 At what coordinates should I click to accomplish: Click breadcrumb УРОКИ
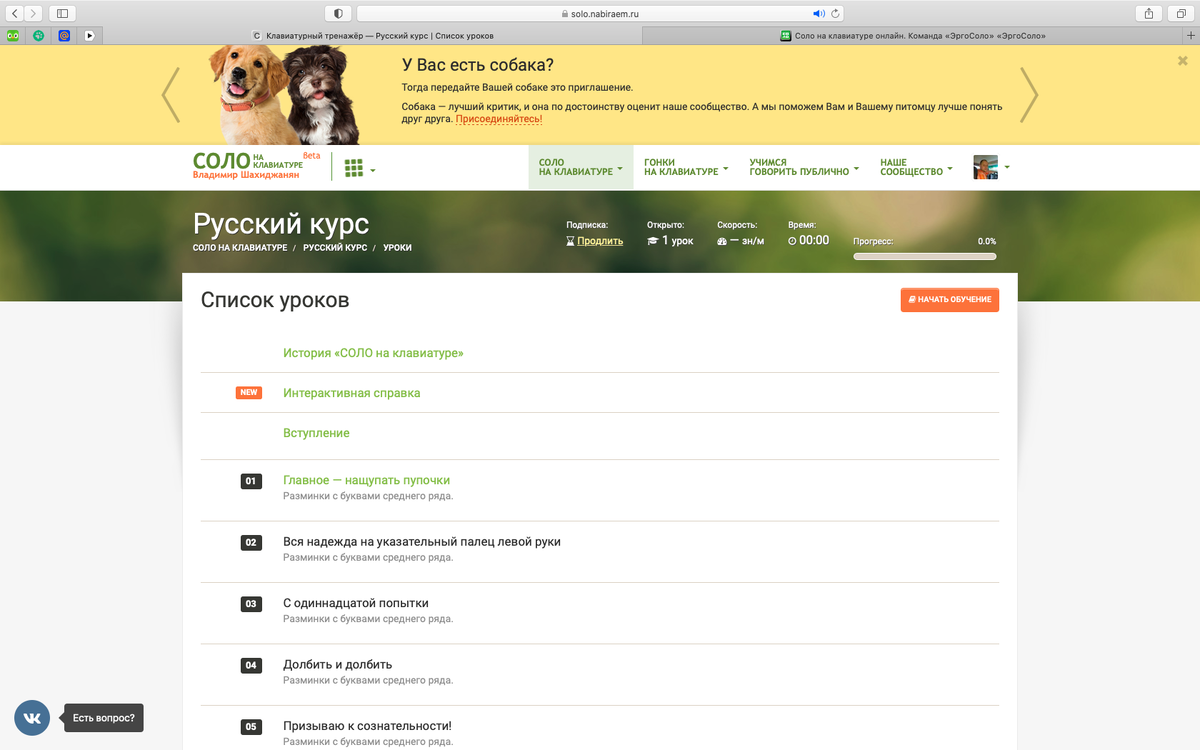397,247
